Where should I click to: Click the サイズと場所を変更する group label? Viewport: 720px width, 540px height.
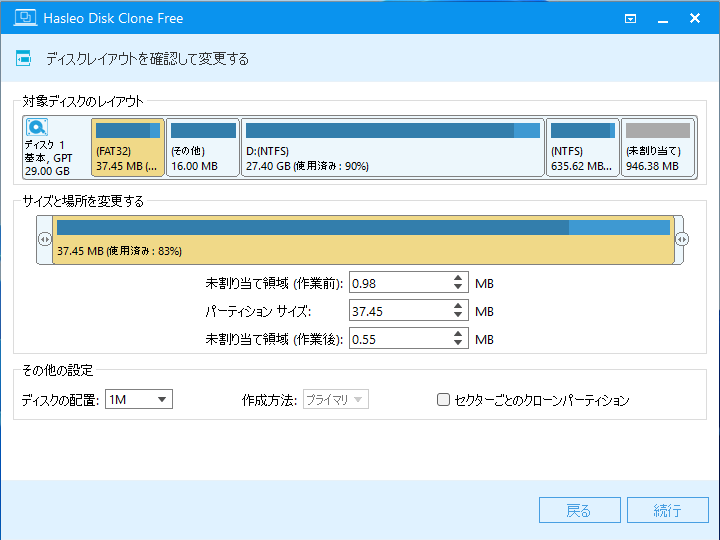tap(83, 201)
